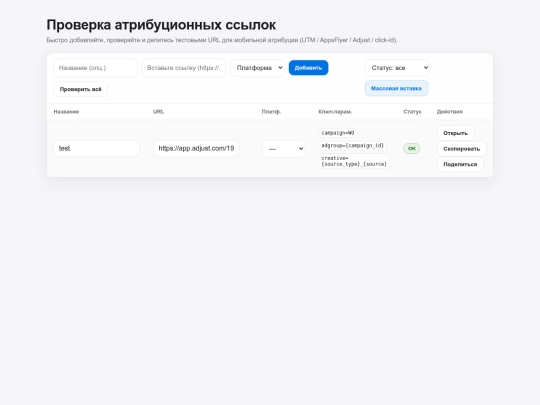Click the Проверка атрибуционных ссылок heading
The height and width of the screenshot is (405, 540).
pyautogui.click(x=161, y=25)
